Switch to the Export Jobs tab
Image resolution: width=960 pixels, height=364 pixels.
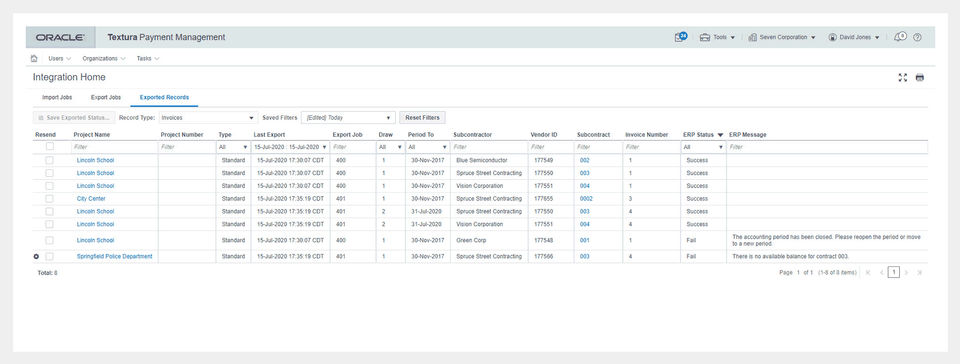coord(105,97)
